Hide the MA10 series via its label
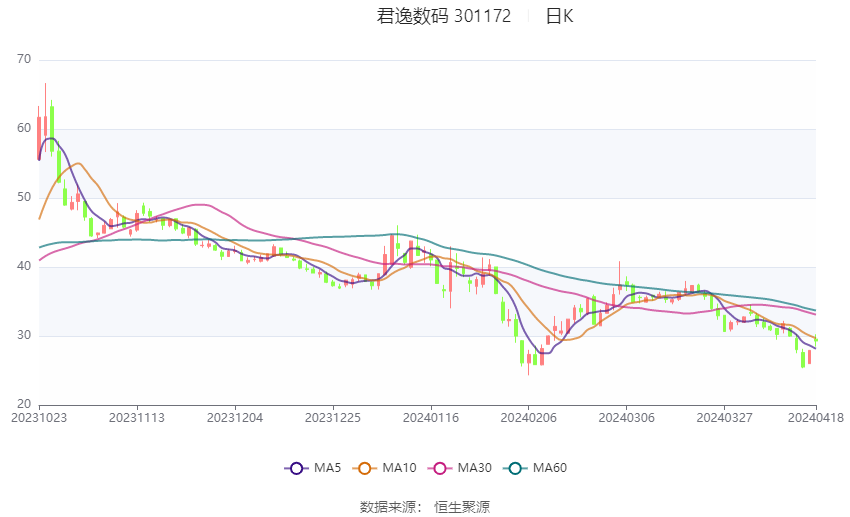This screenshot has width=850, height=517. pyautogui.click(x=400, y=468)
